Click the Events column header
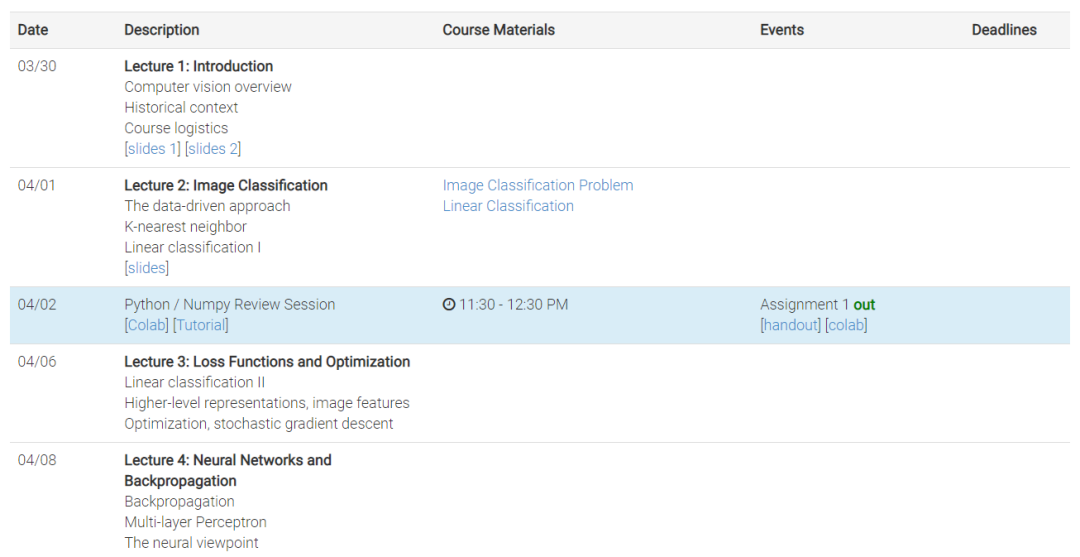The width and height of the screenshot is (1080, 557). click(x=781, y=30)
